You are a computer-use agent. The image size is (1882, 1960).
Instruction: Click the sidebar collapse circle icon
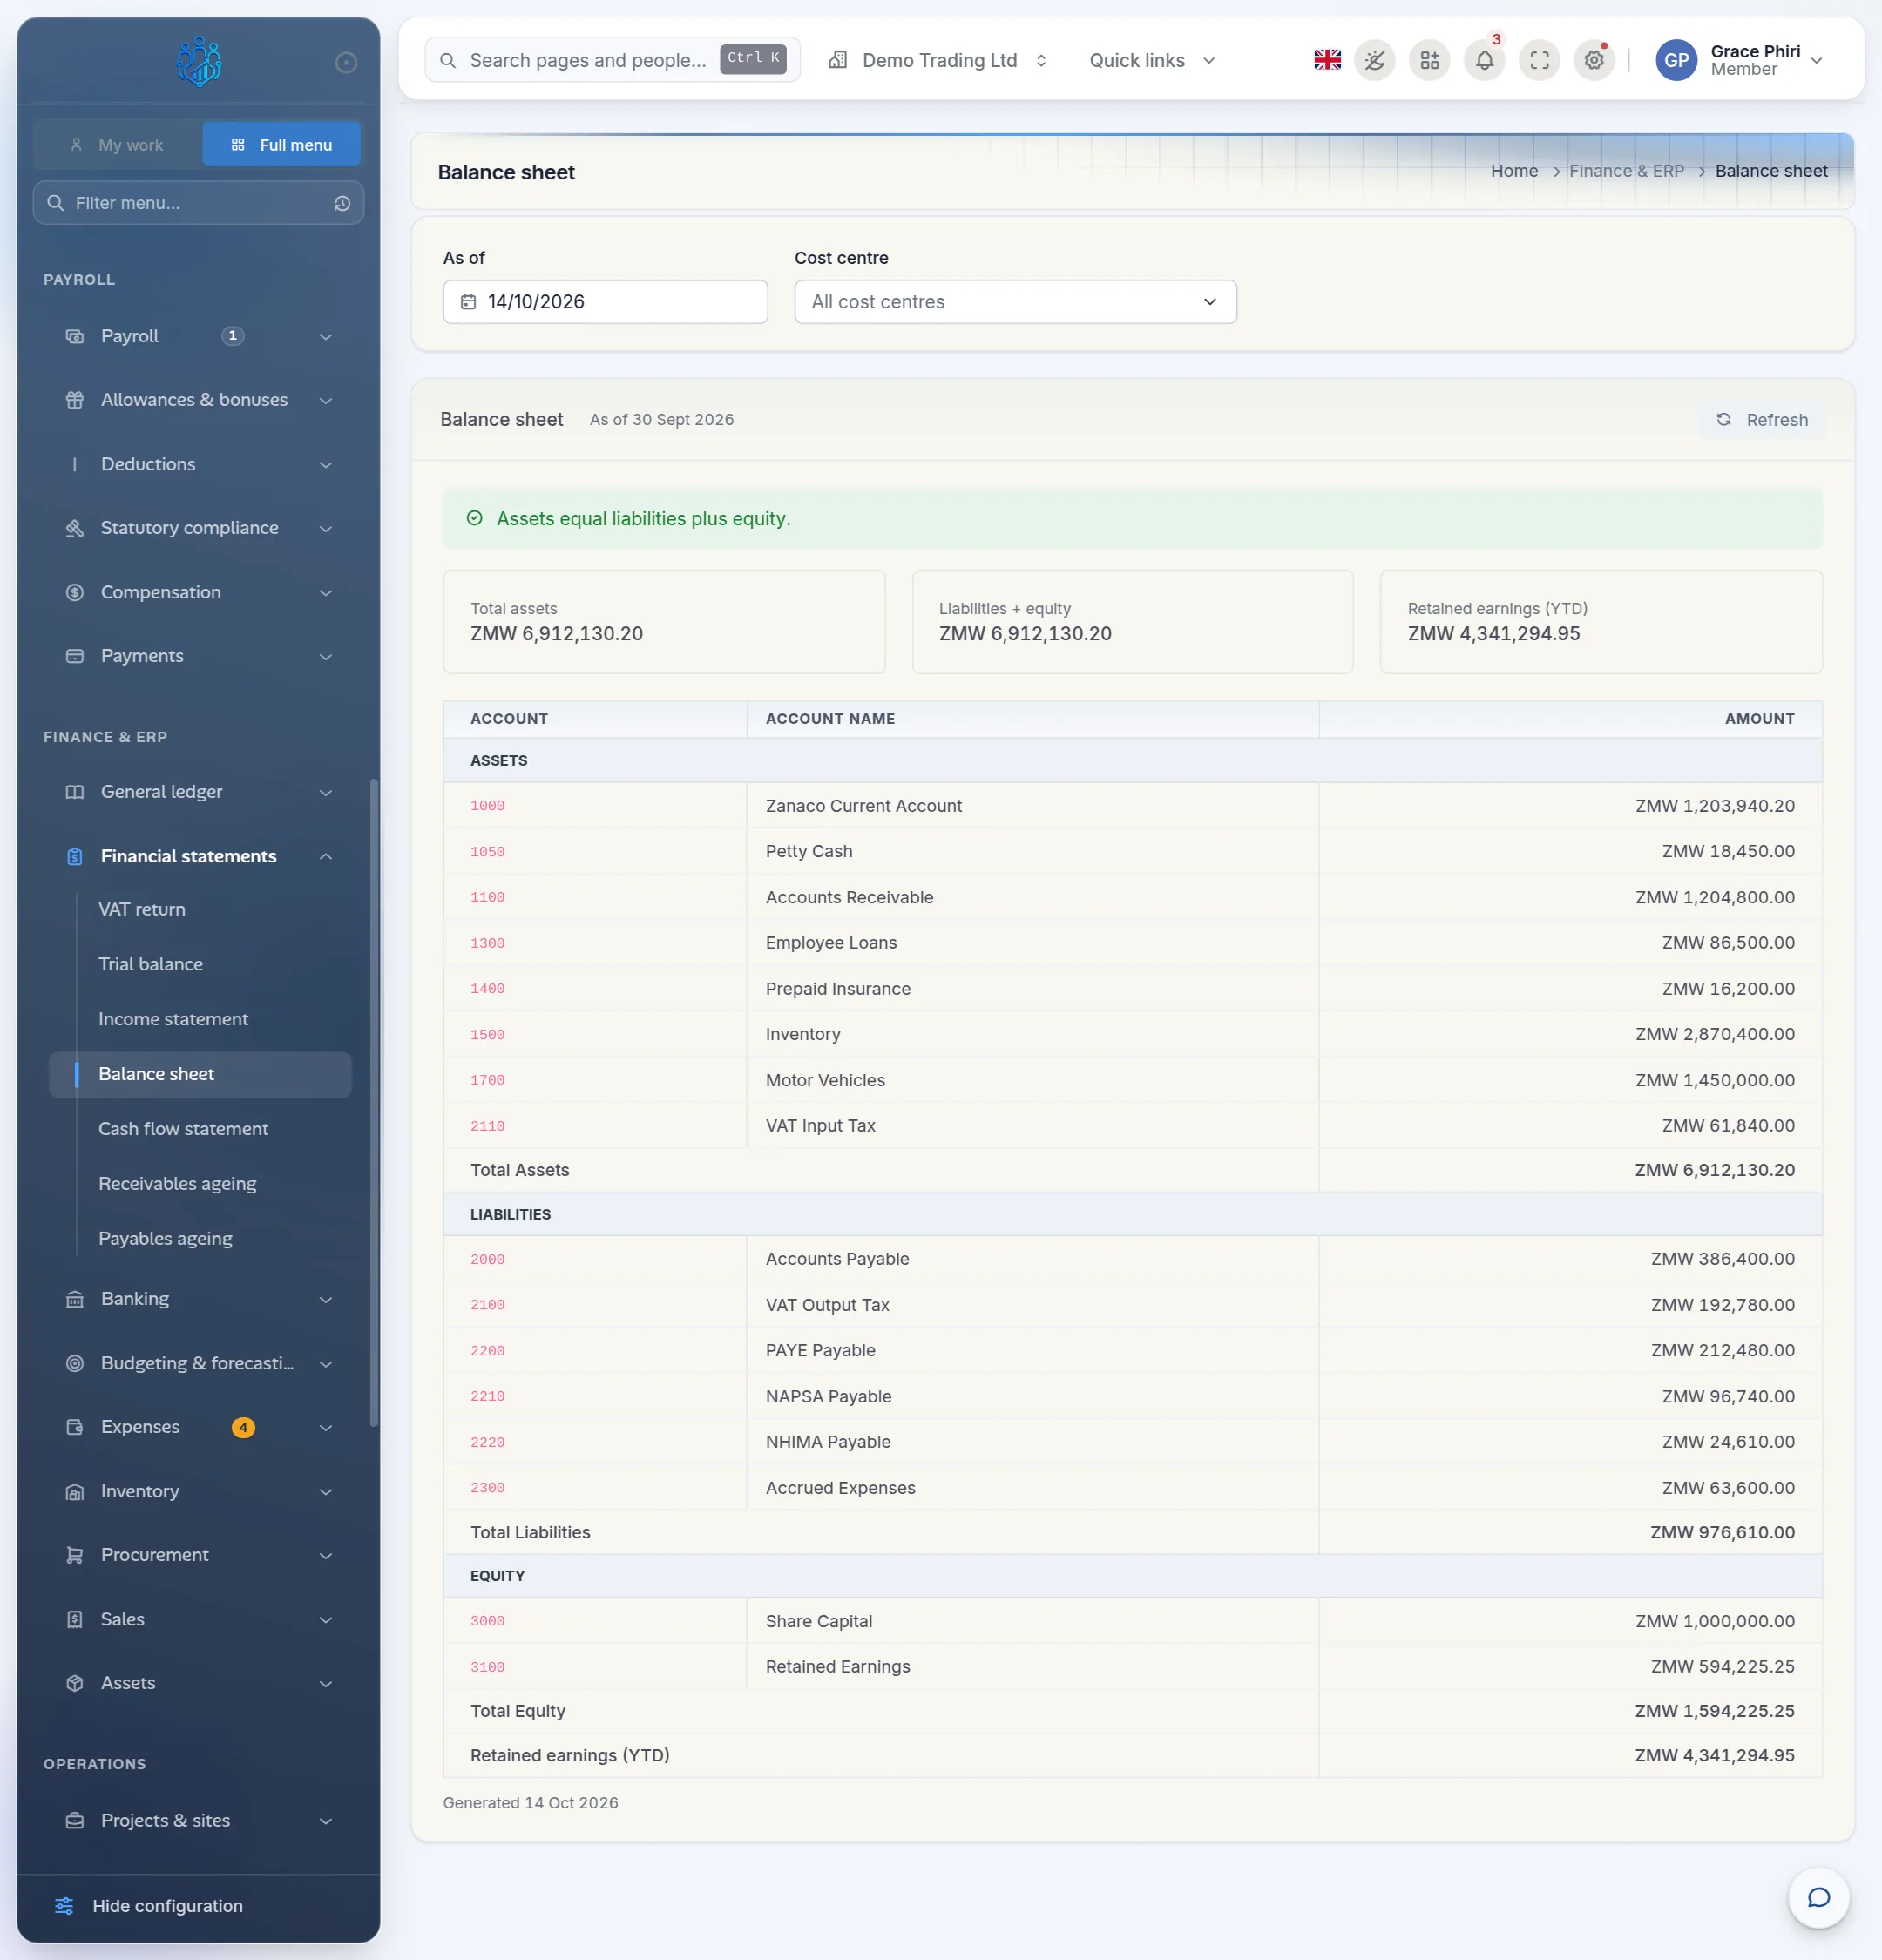point(346,63)
